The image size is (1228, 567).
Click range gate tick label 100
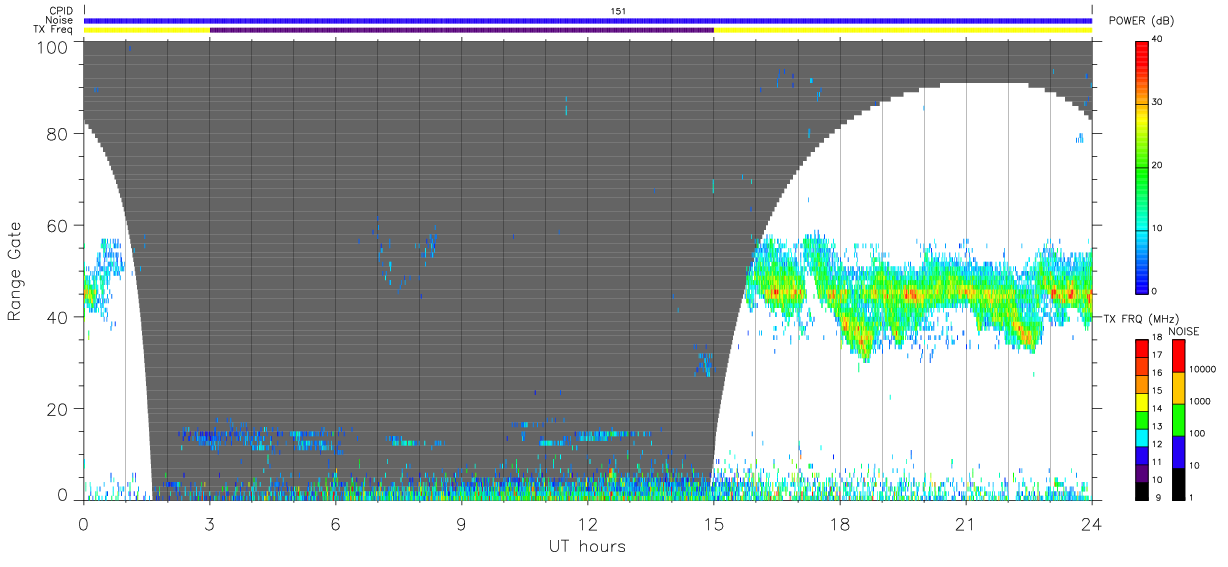[53, 46]
